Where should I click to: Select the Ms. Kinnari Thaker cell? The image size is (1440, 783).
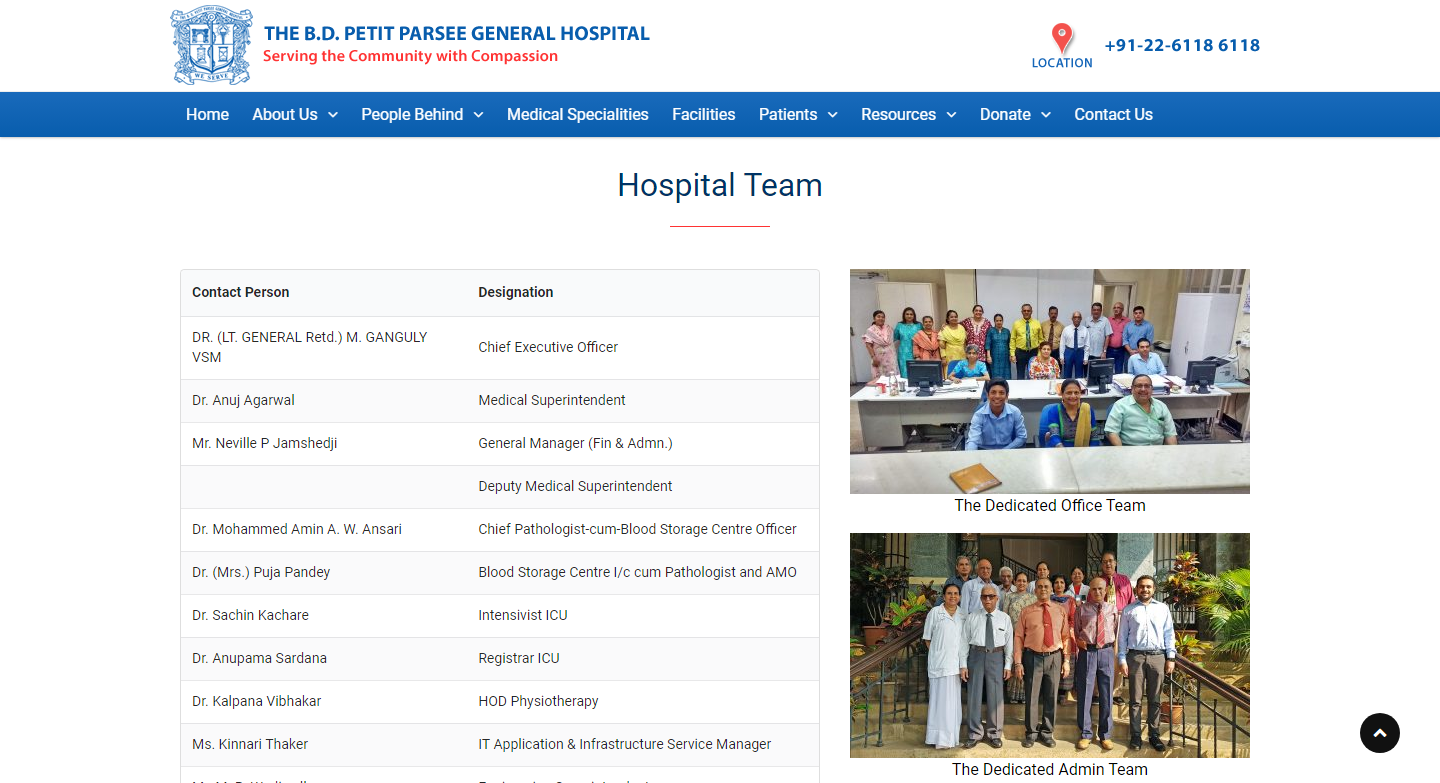pos(324,744)
